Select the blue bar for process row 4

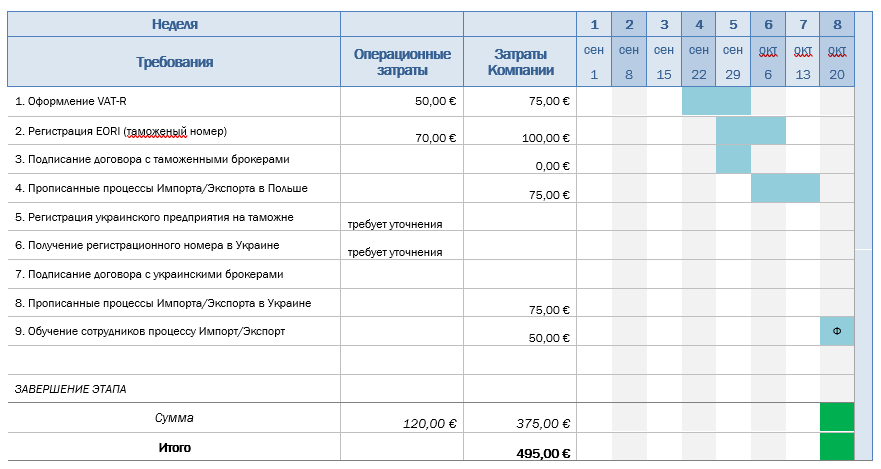click(x=785, y=188)
